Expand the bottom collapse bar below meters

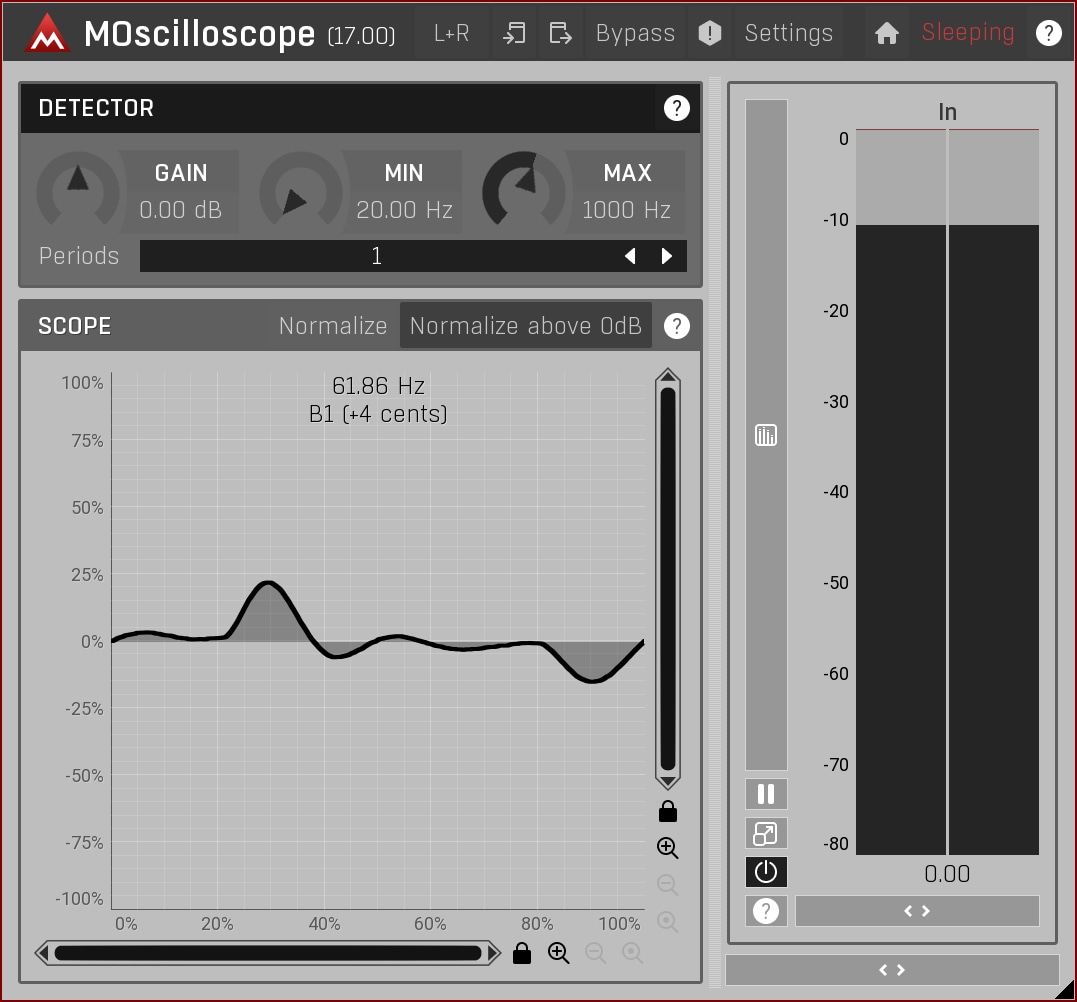click(891, 970)
